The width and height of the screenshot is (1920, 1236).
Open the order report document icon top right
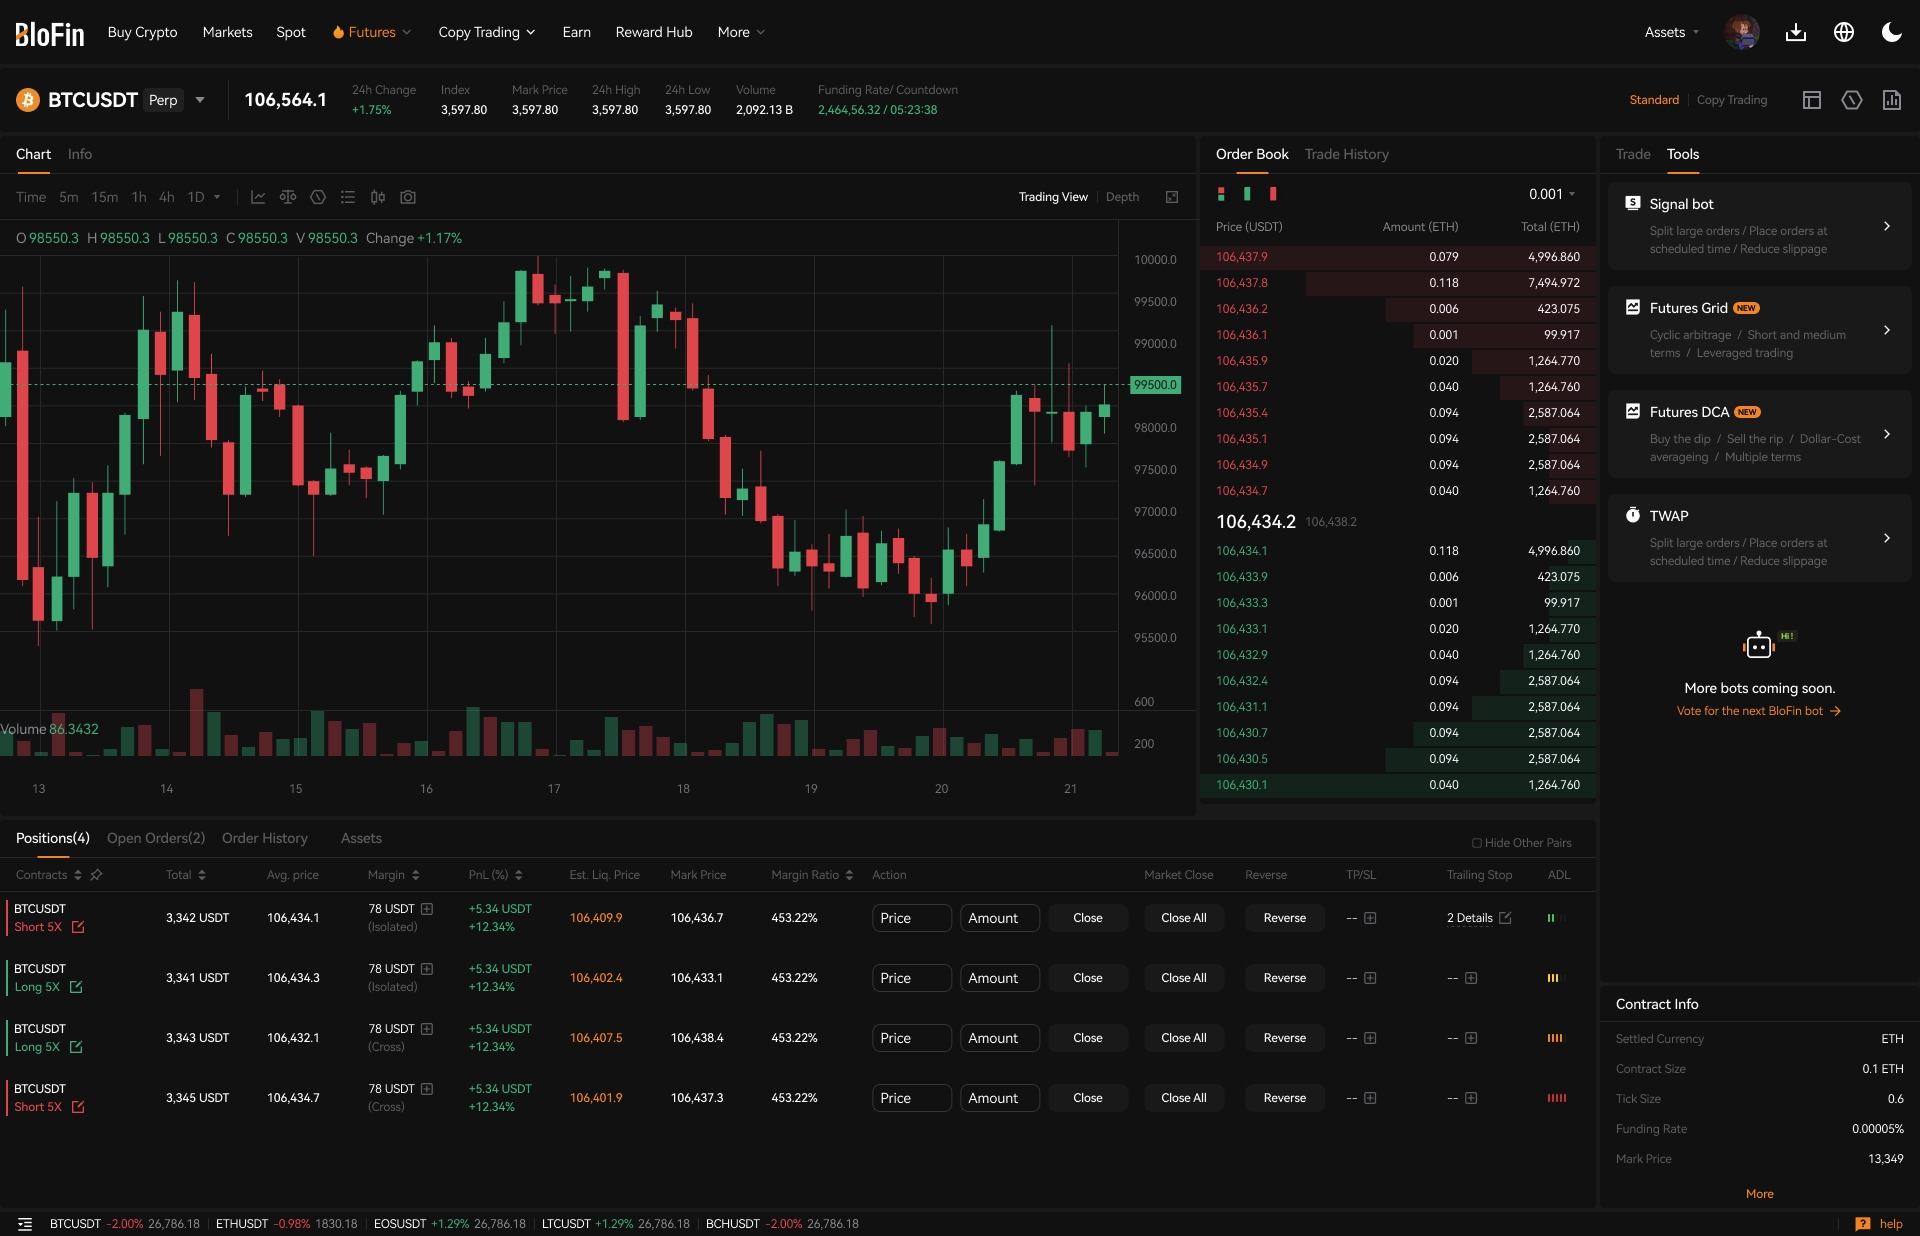[x=1891, y=100]
